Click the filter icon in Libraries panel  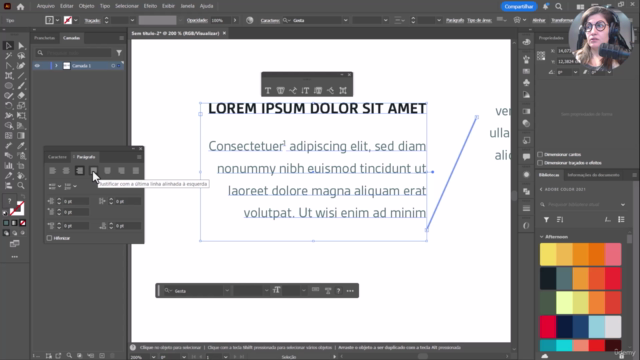click(x=546, y=220)
